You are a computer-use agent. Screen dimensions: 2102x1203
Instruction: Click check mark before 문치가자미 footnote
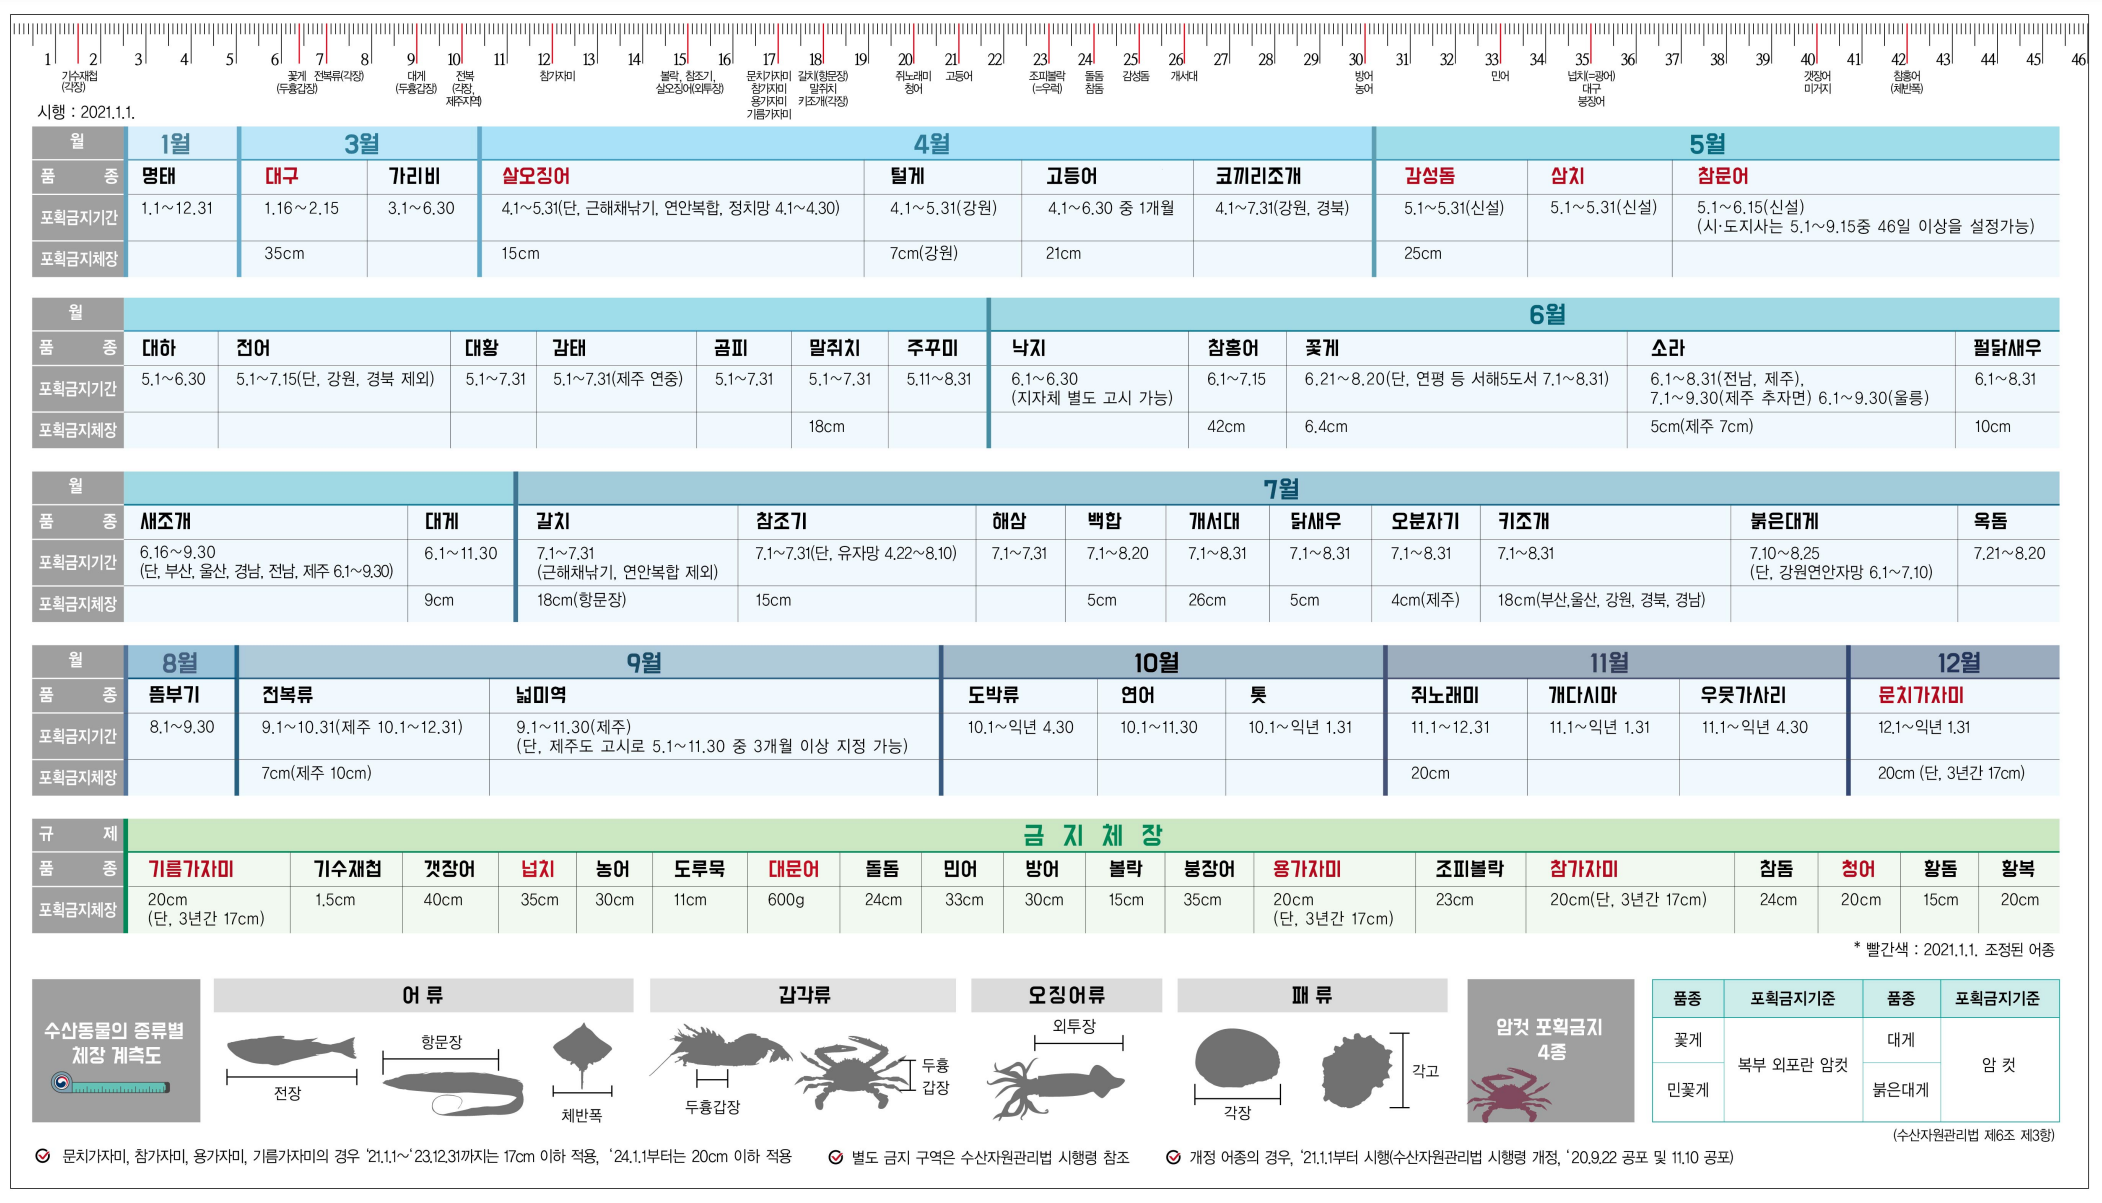[43, 1156]
